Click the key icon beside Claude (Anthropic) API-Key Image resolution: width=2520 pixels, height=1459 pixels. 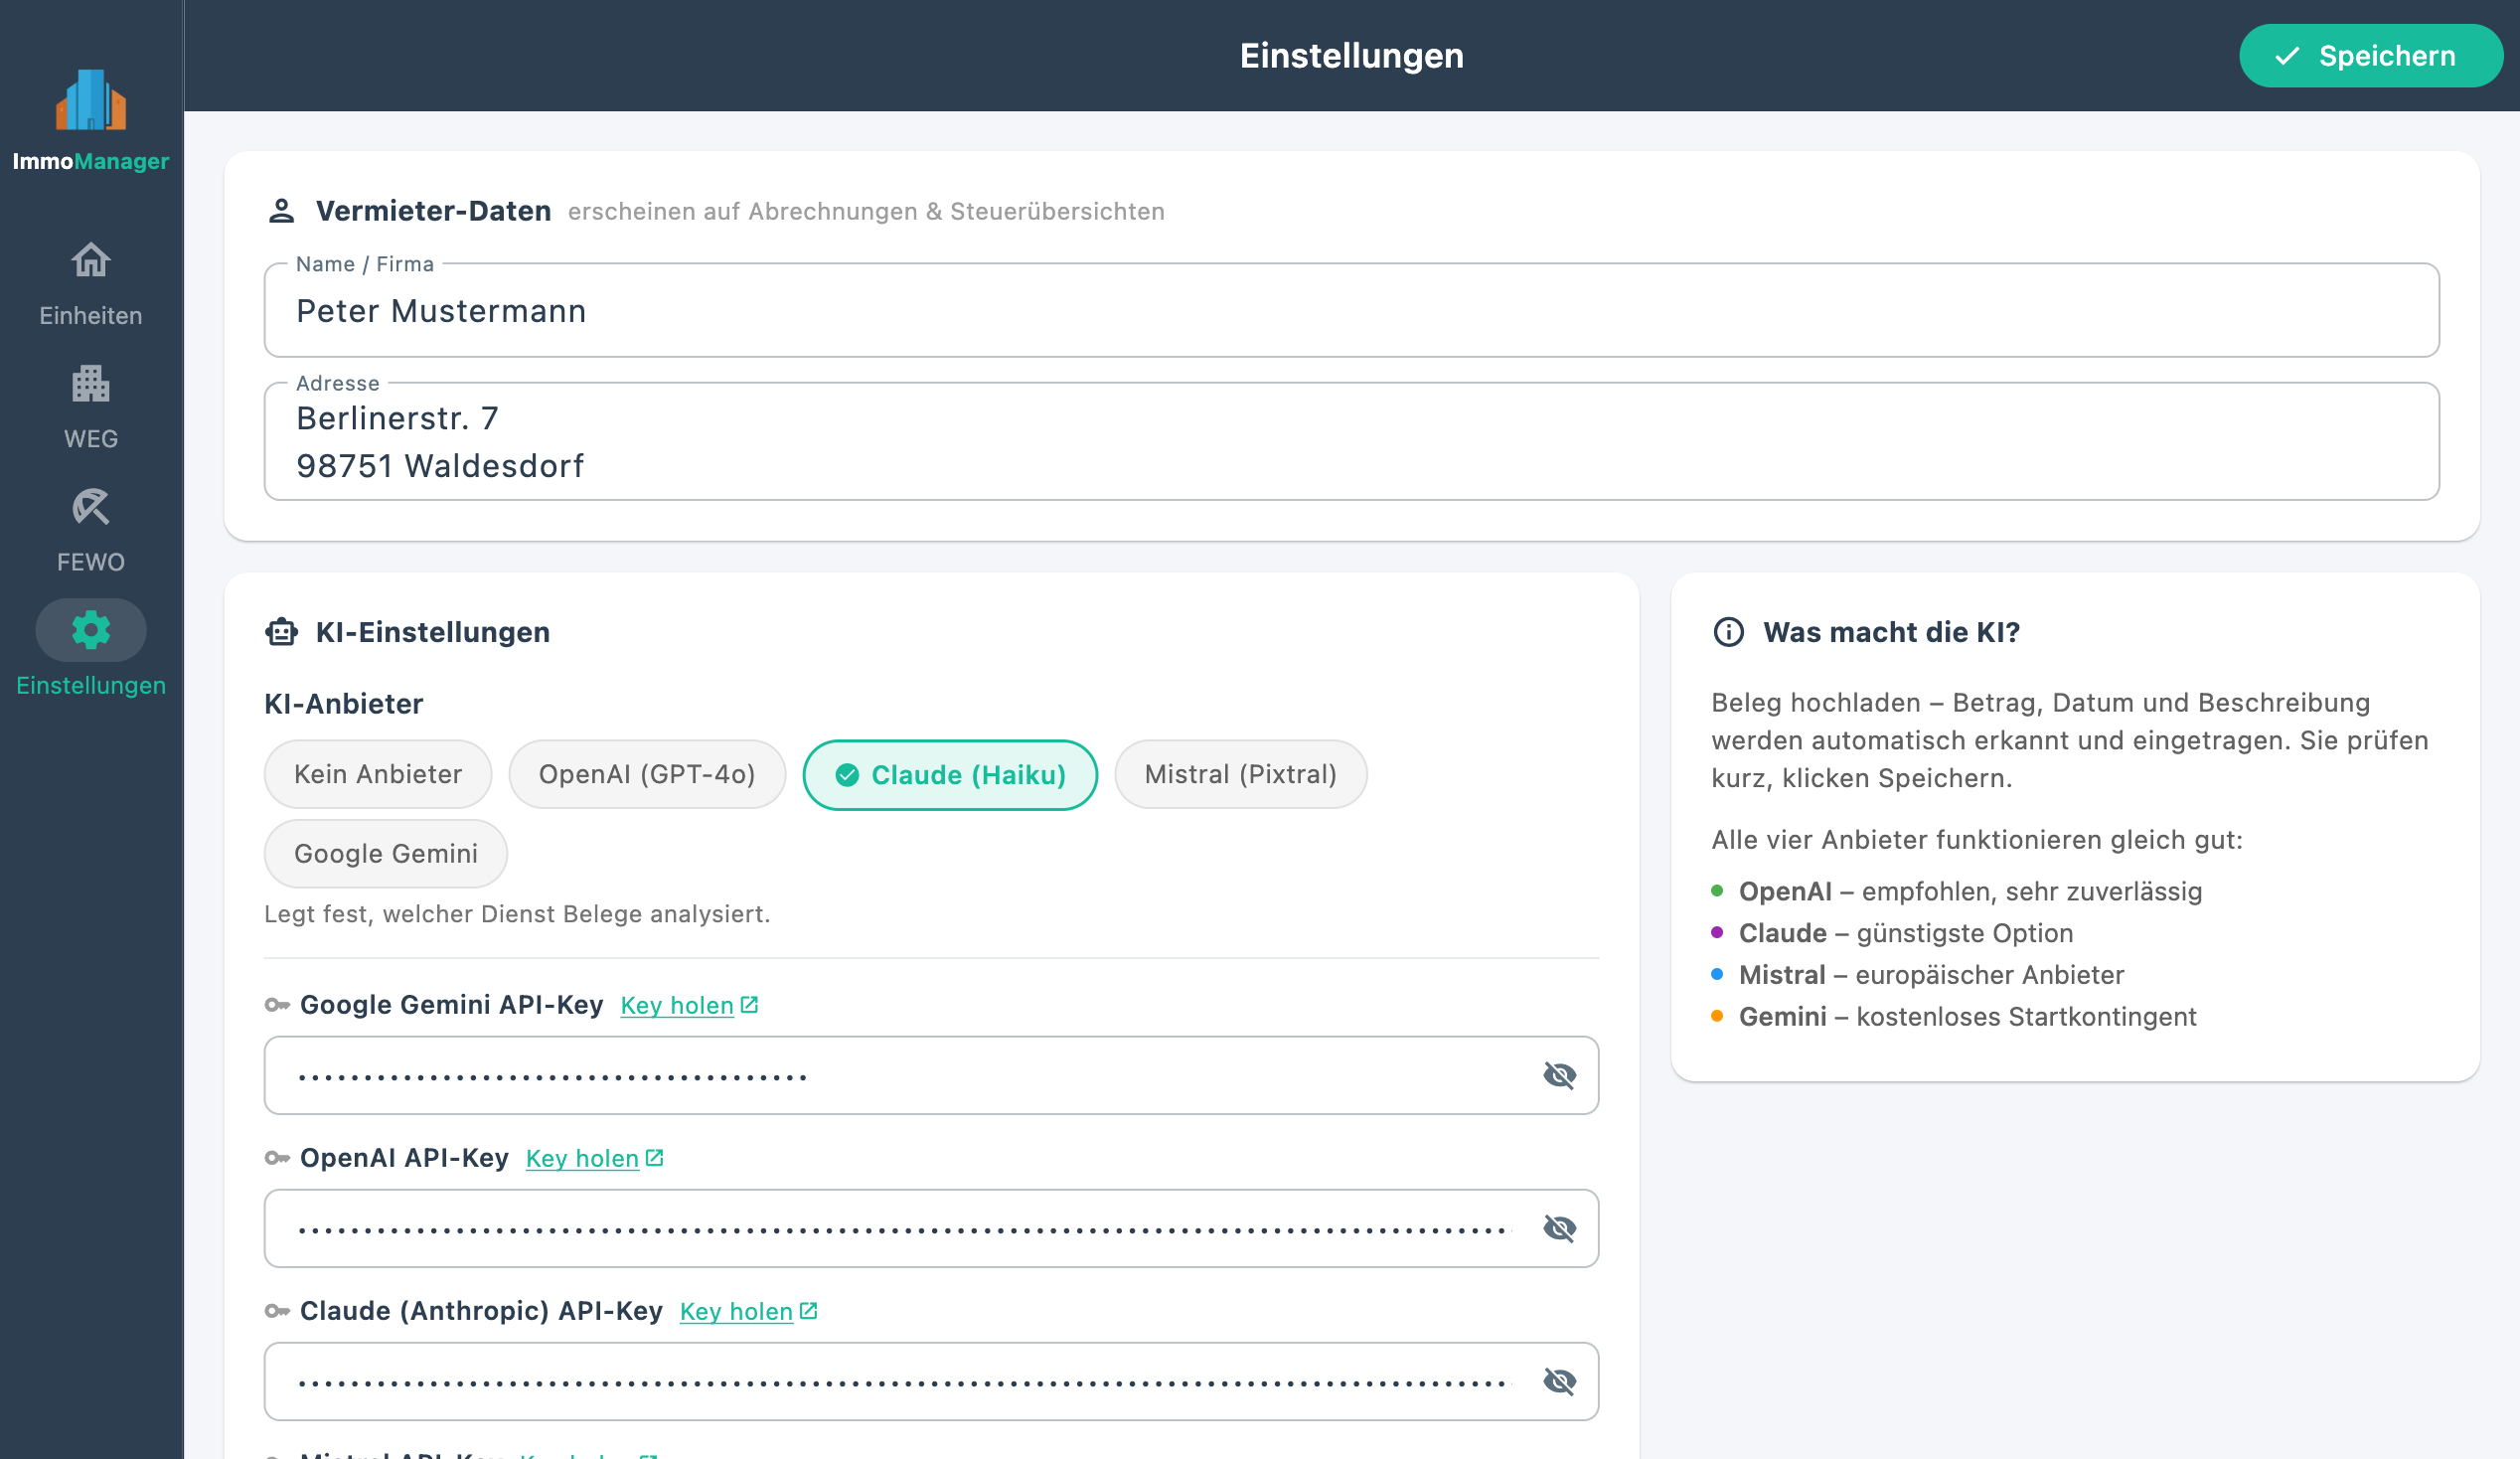tap(277, 1311)
